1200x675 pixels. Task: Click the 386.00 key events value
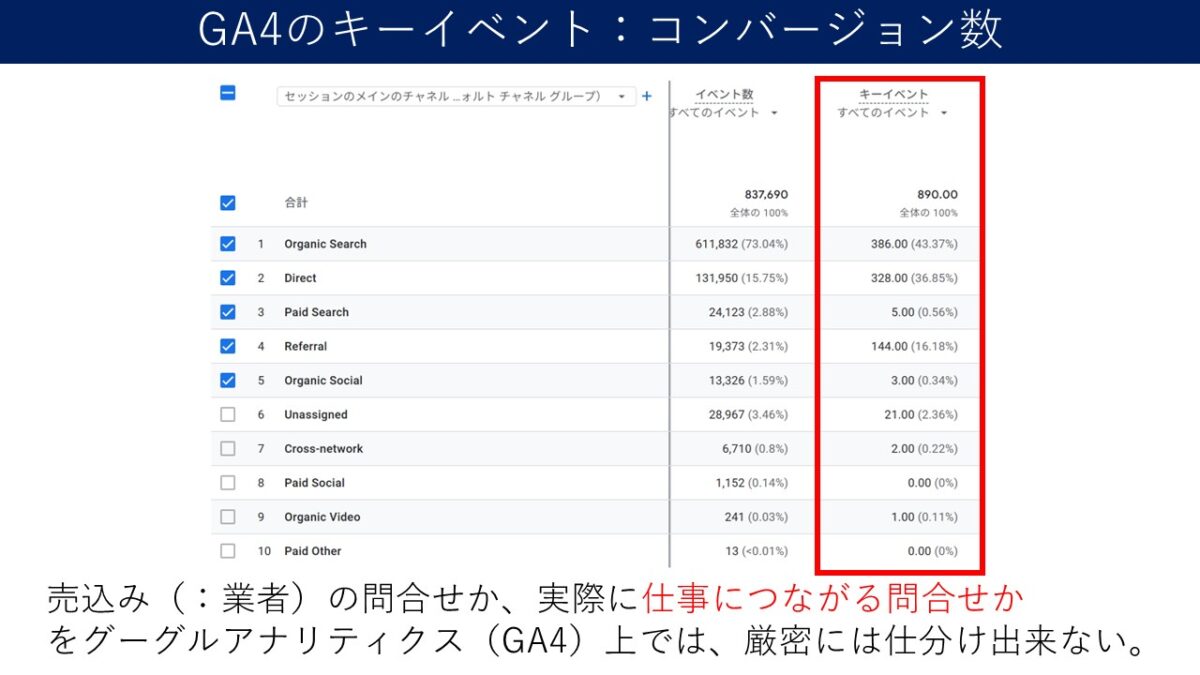[892, 244]
